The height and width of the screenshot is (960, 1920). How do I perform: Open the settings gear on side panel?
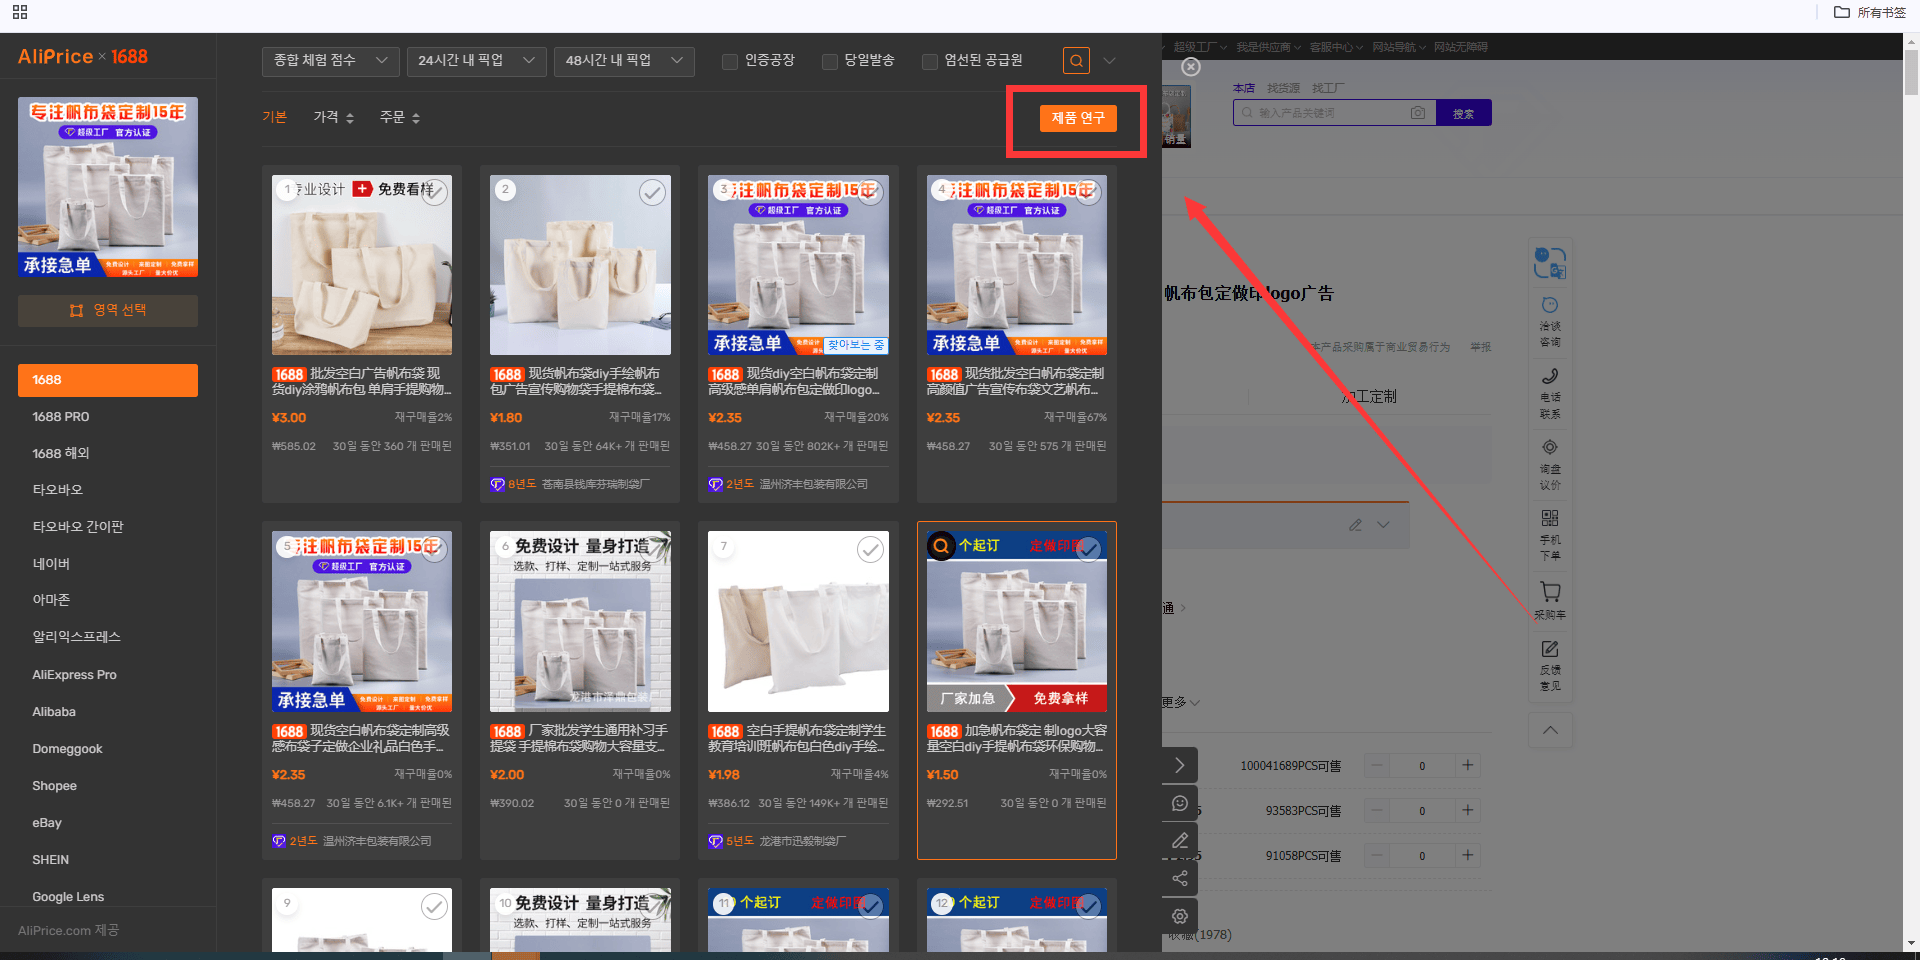tap(1180, 916)
